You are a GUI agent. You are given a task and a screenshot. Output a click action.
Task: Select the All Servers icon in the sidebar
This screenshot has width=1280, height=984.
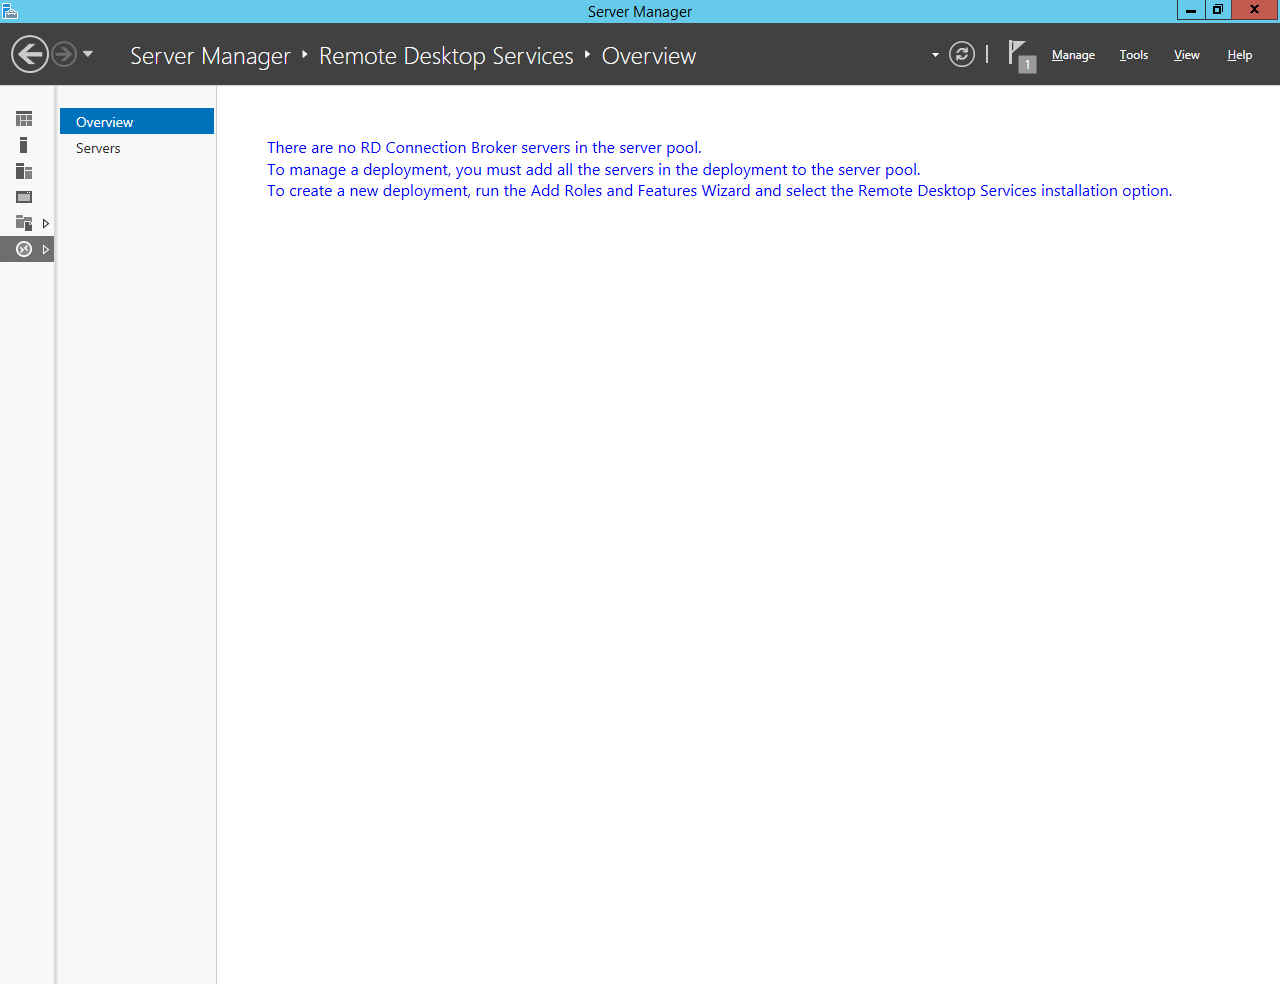24,171
